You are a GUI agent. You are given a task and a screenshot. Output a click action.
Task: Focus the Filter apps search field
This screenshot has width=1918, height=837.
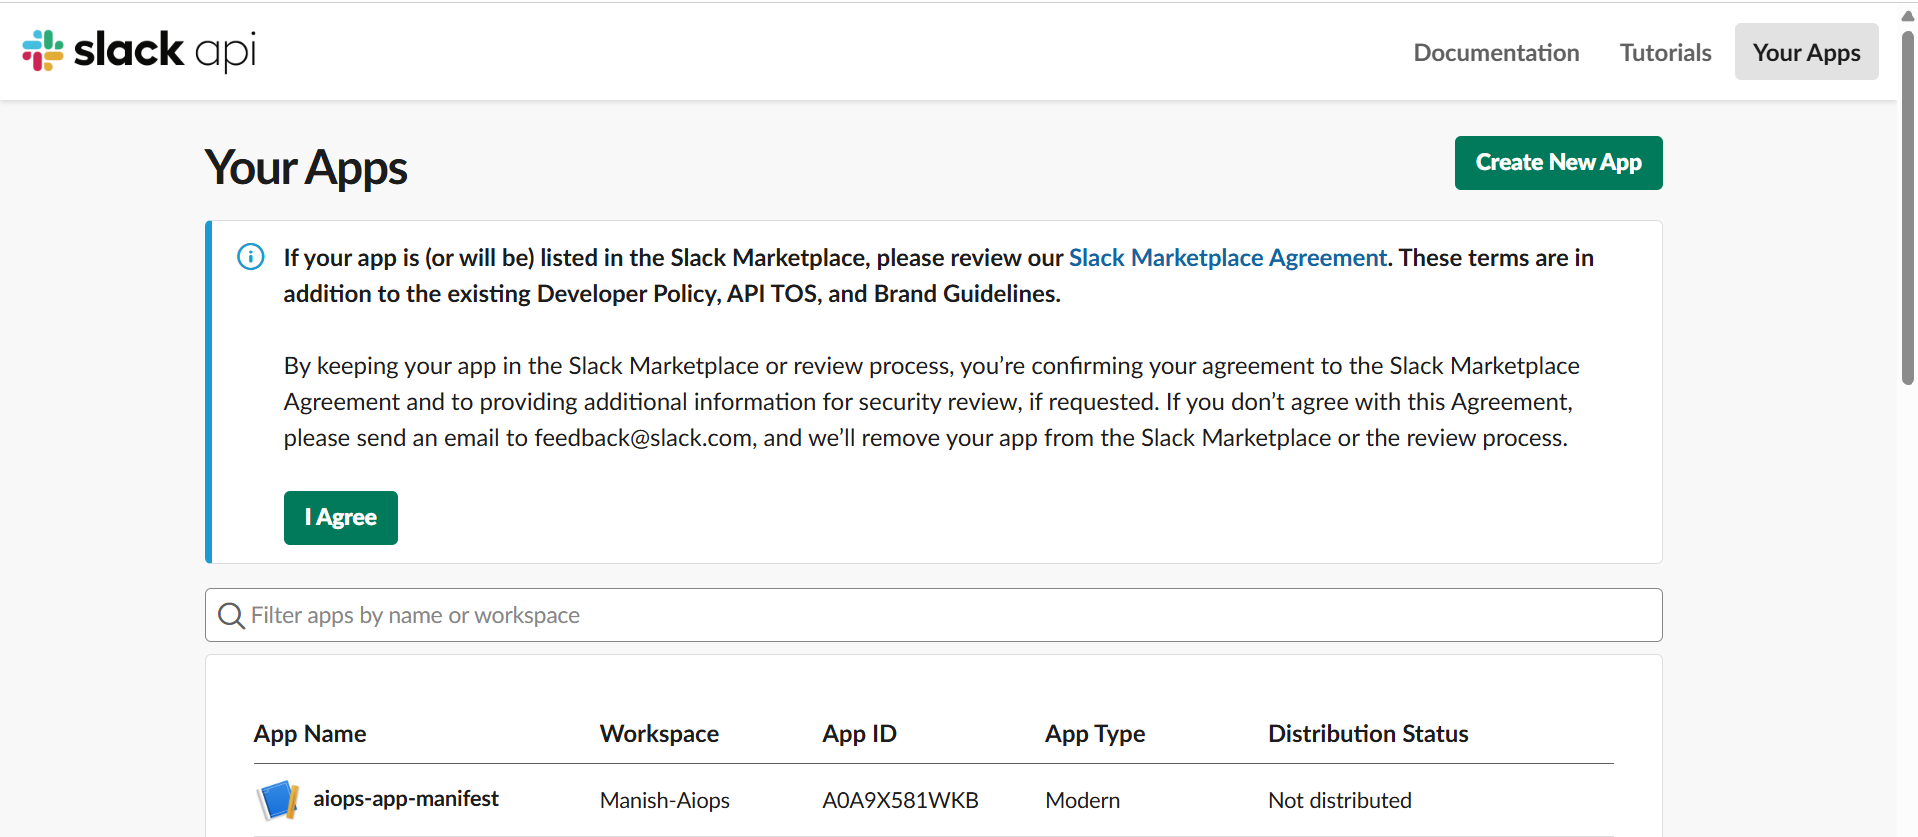933,615
